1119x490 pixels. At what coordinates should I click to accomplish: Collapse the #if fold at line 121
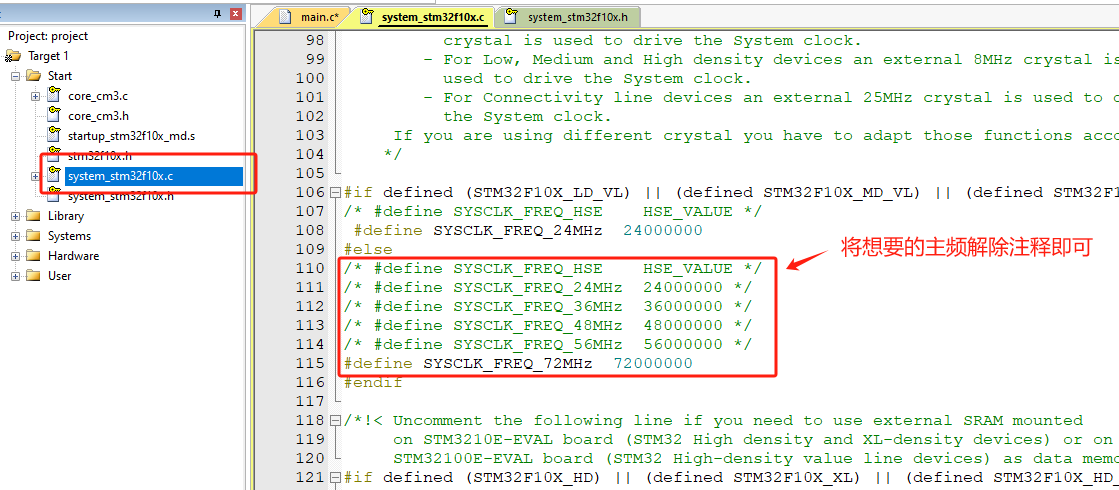coord(336,478)
